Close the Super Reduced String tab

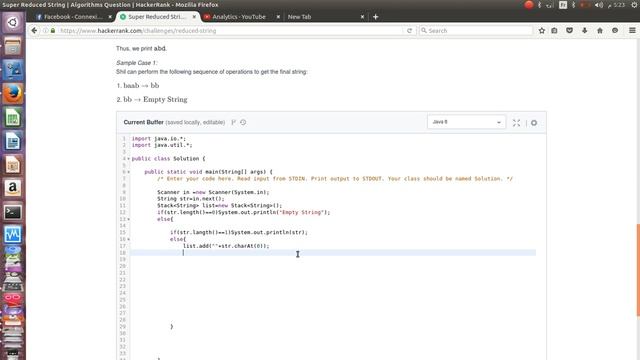(x=194, y=17)
